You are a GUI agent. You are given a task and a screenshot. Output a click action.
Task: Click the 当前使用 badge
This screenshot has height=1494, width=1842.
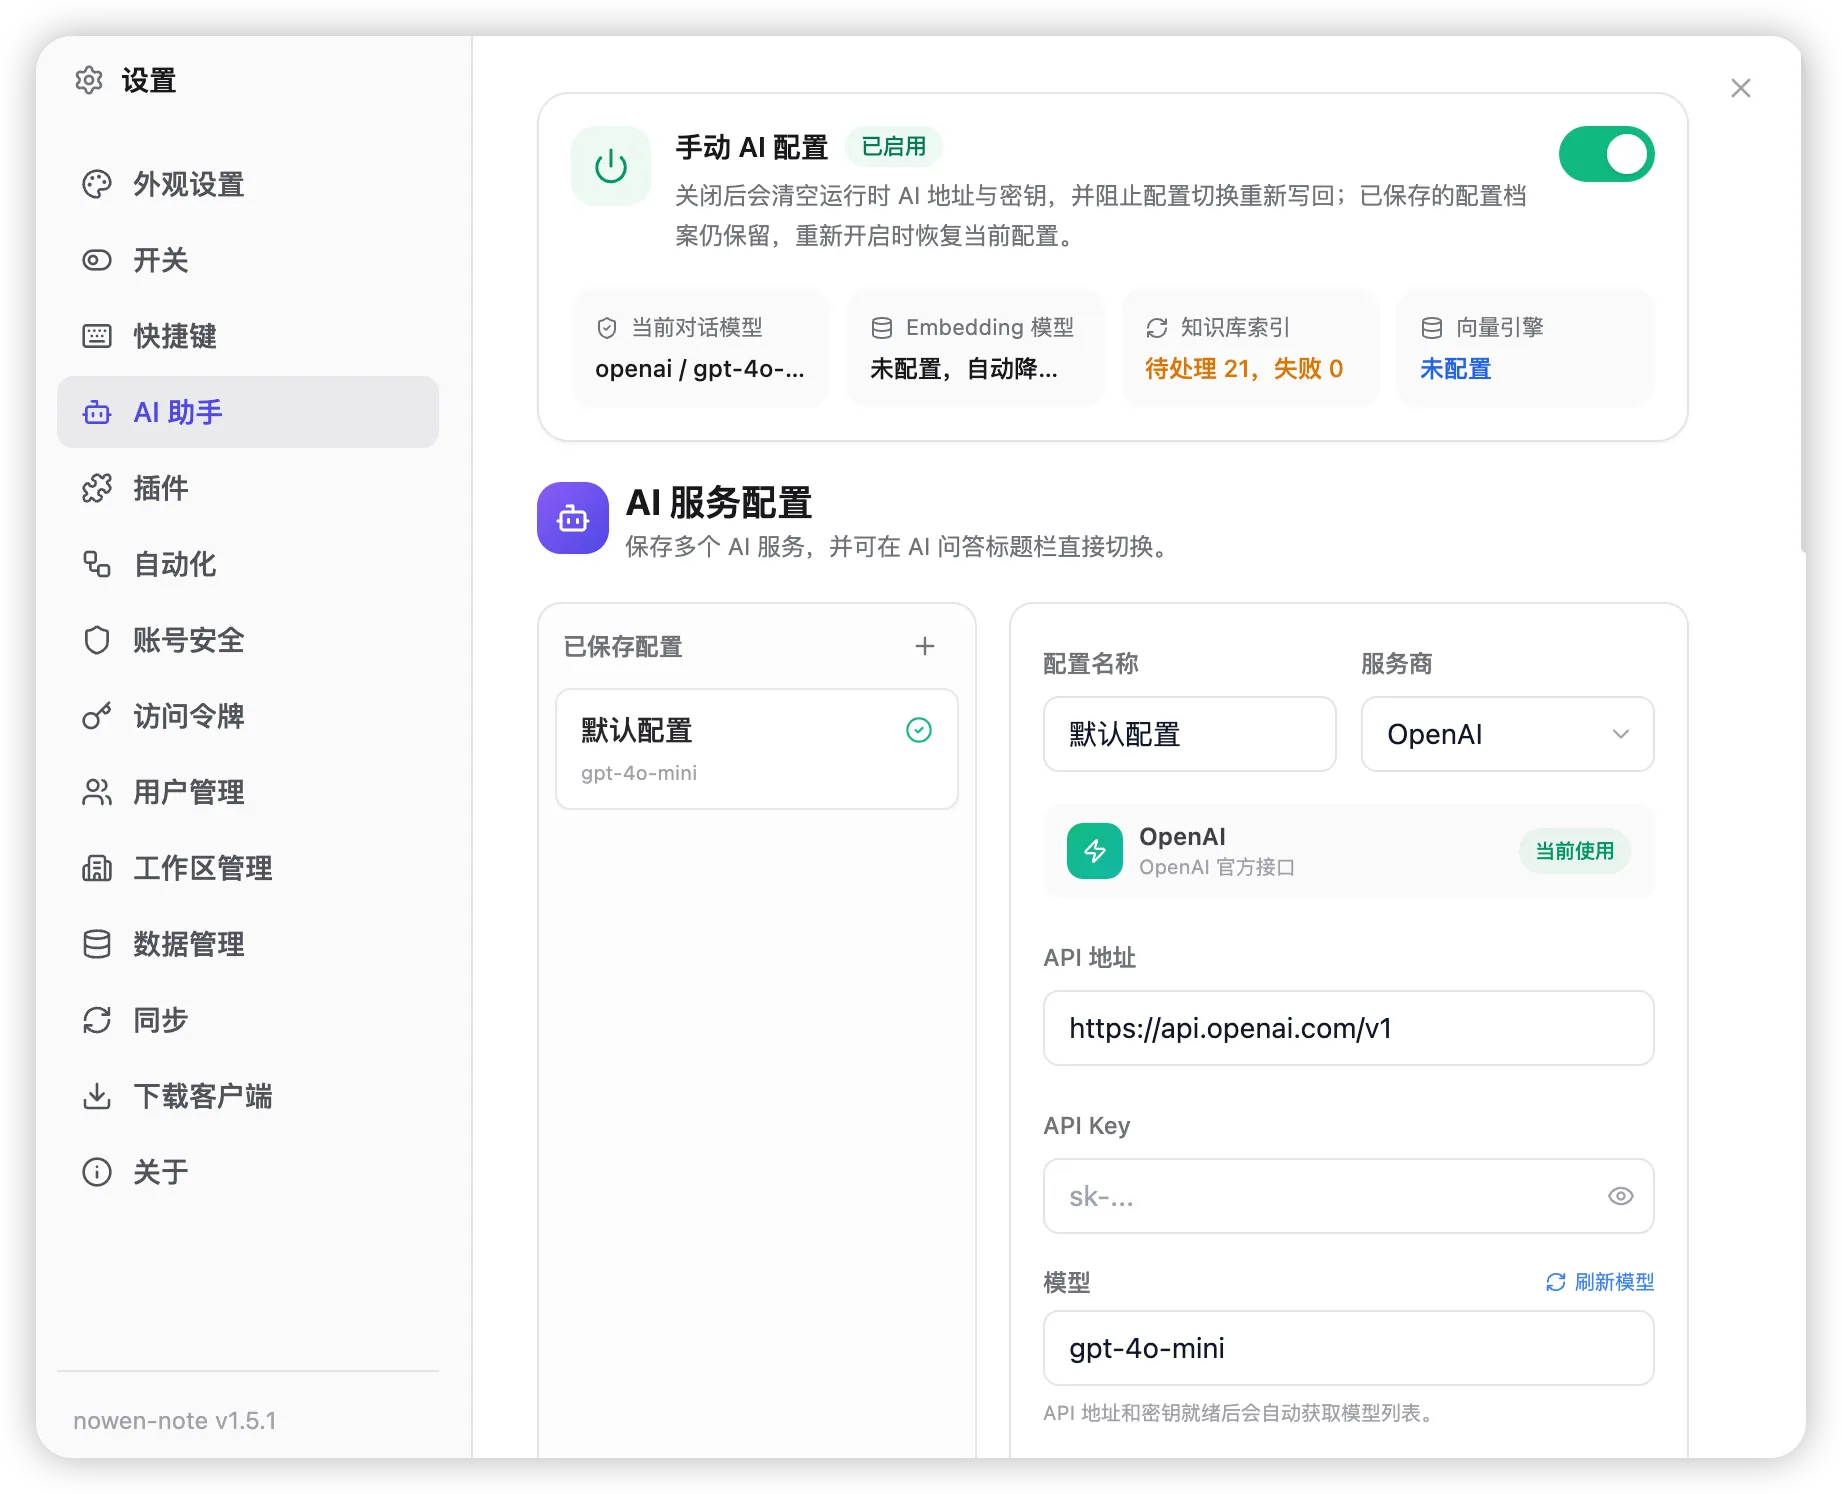(1575, 851)
